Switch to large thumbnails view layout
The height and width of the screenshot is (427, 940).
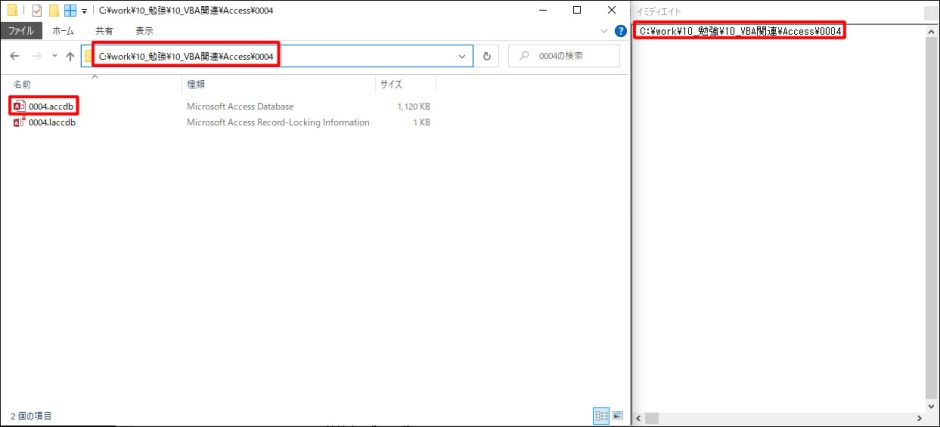click(x=617, y=415)
